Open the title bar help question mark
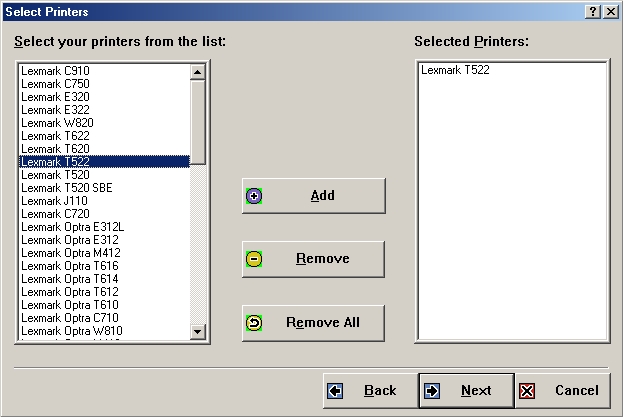The image size is (623, 417). [x=593, y=11]
